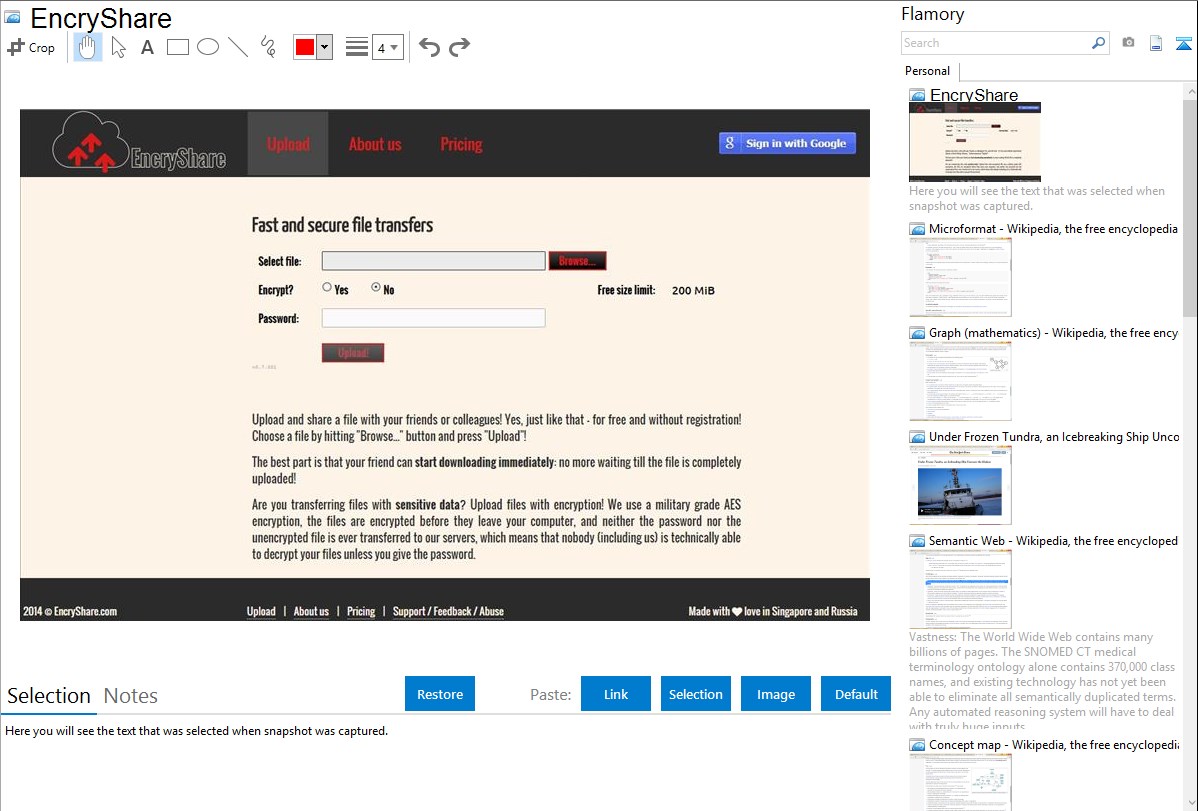
Task: Click the magnifier icon in Flamory search
Action: point(1098,43)
